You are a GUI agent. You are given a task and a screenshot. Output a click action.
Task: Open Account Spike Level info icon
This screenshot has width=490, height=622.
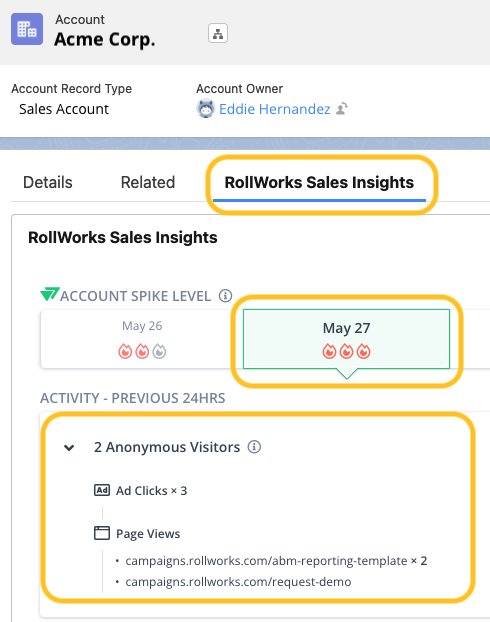(x=225, y=296)
